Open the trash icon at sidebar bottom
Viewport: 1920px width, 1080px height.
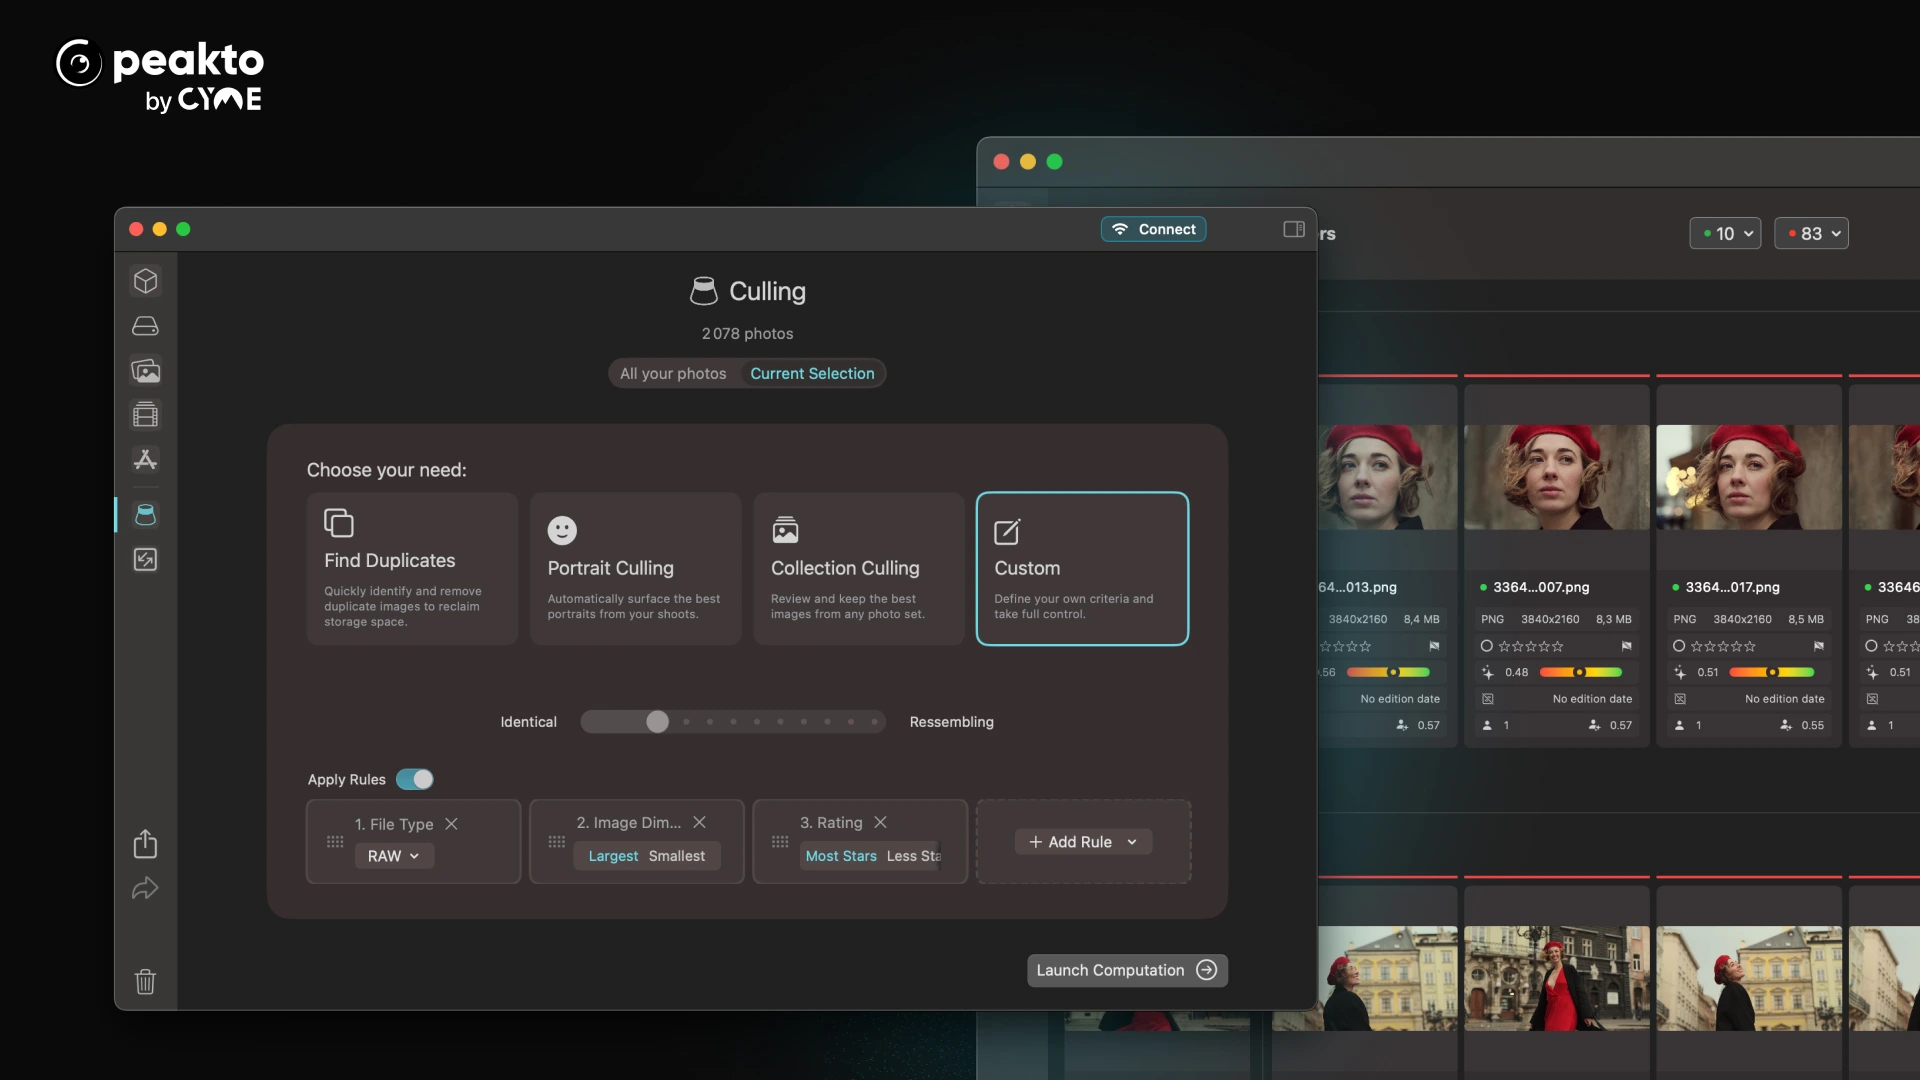tap(145, 981)
